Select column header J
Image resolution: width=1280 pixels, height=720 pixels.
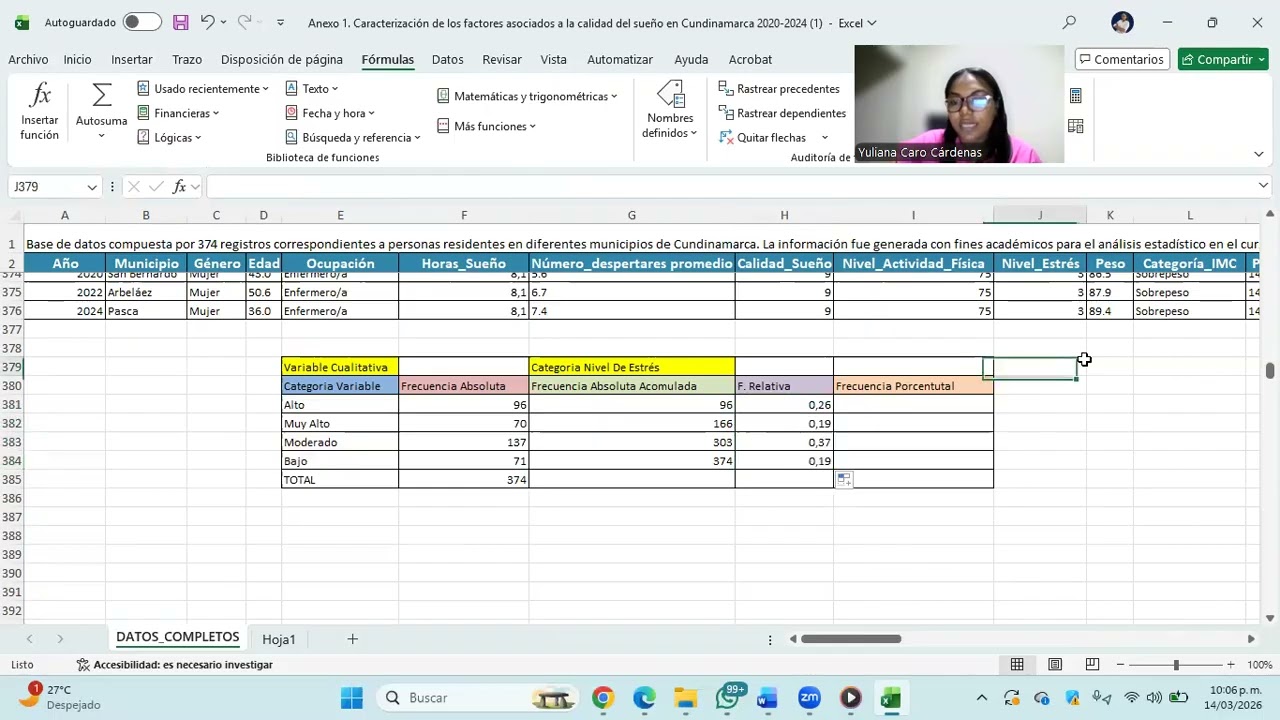click(x=1039, y=215)
